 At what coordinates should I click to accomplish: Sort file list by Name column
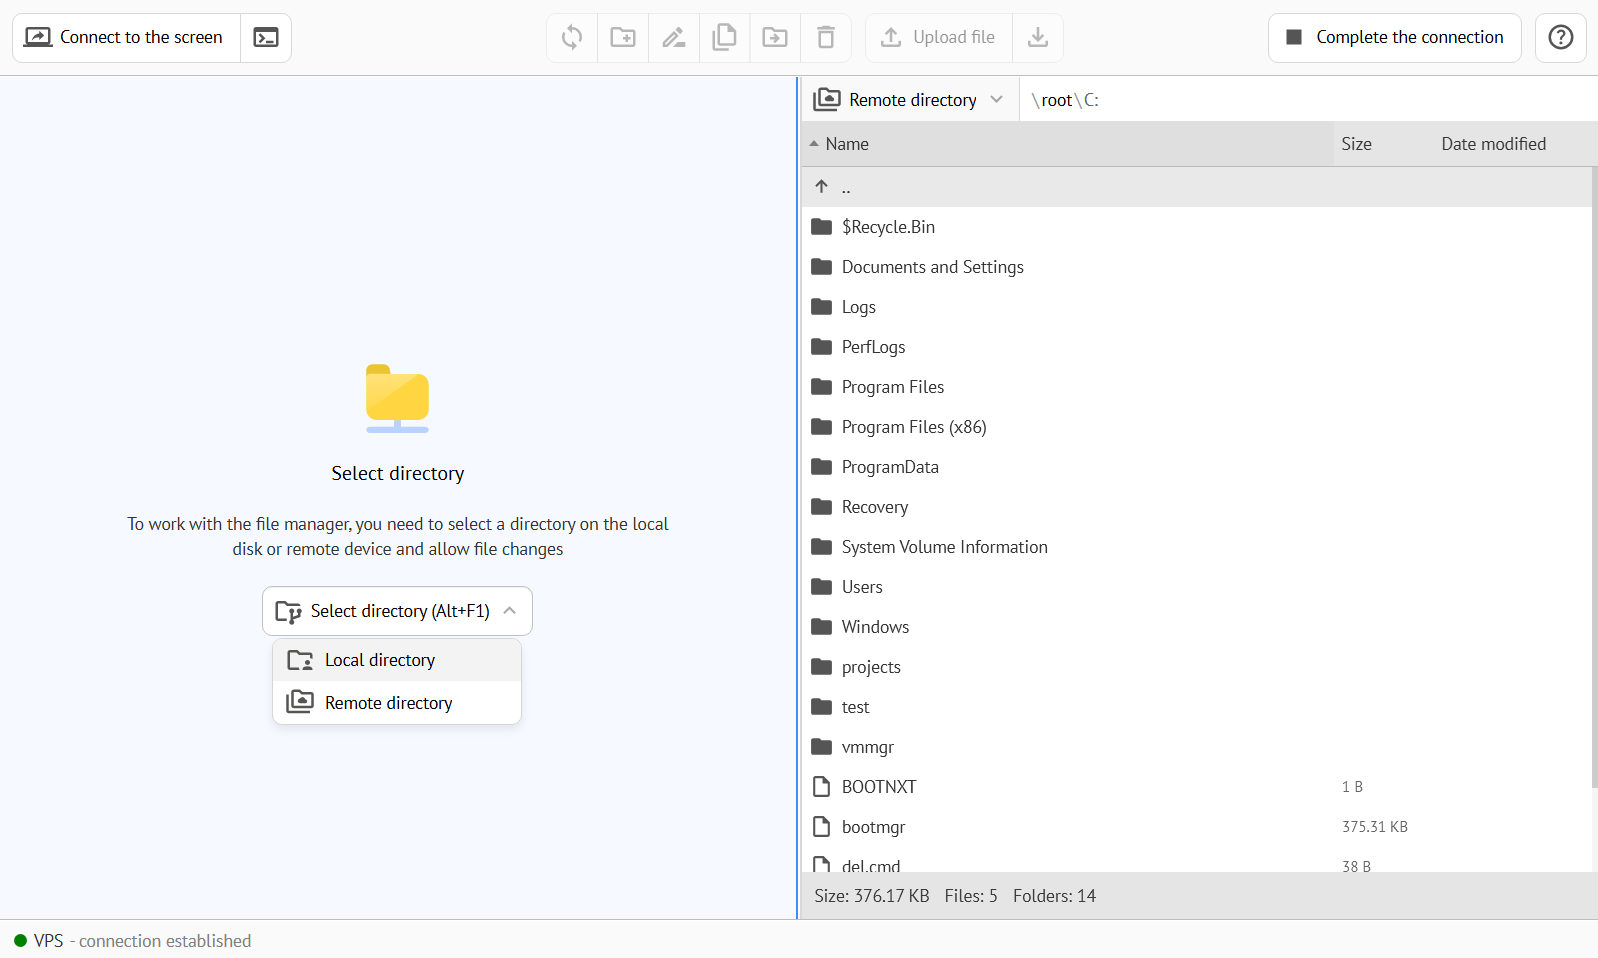pyautogui.click(x=847, y=144)
